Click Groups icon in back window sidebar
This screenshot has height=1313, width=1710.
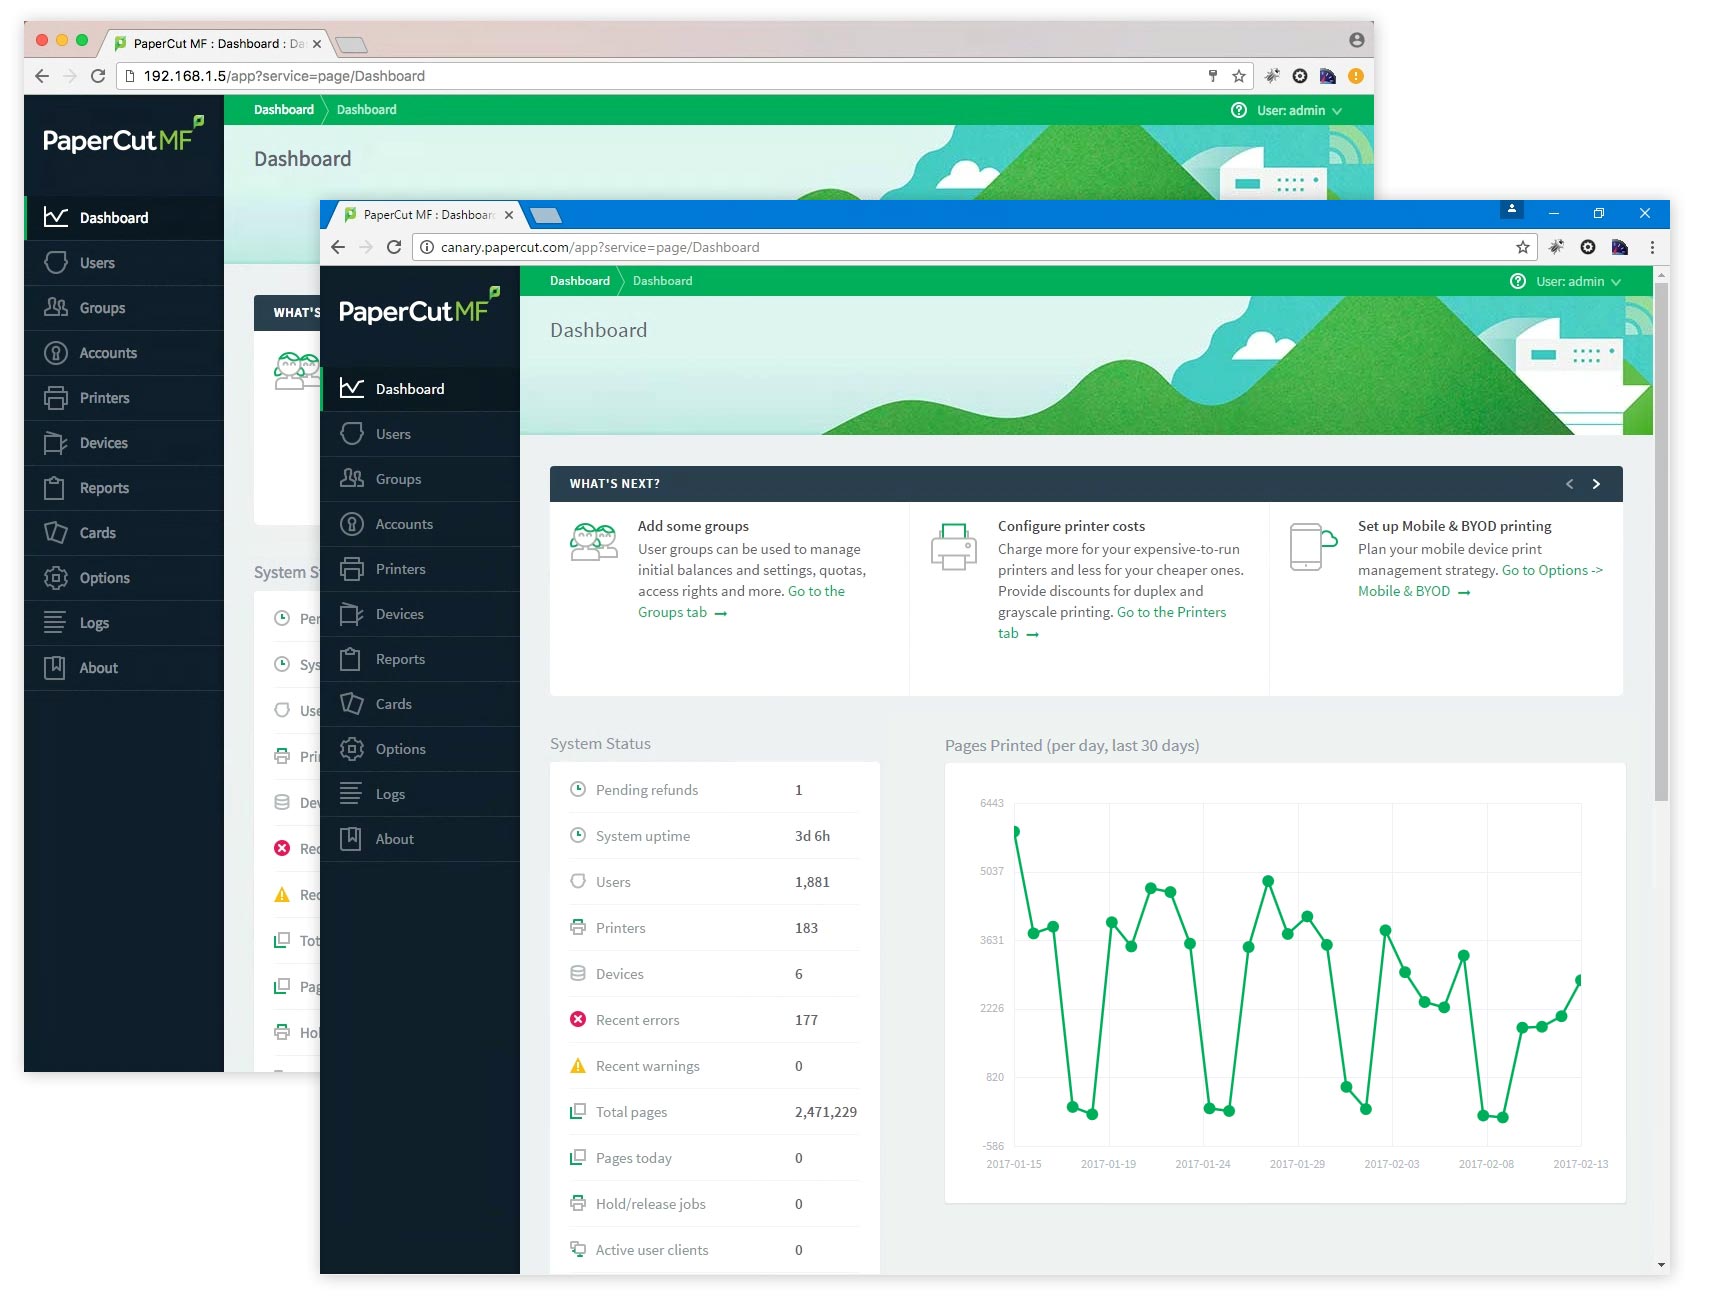[x=56, y=307]
